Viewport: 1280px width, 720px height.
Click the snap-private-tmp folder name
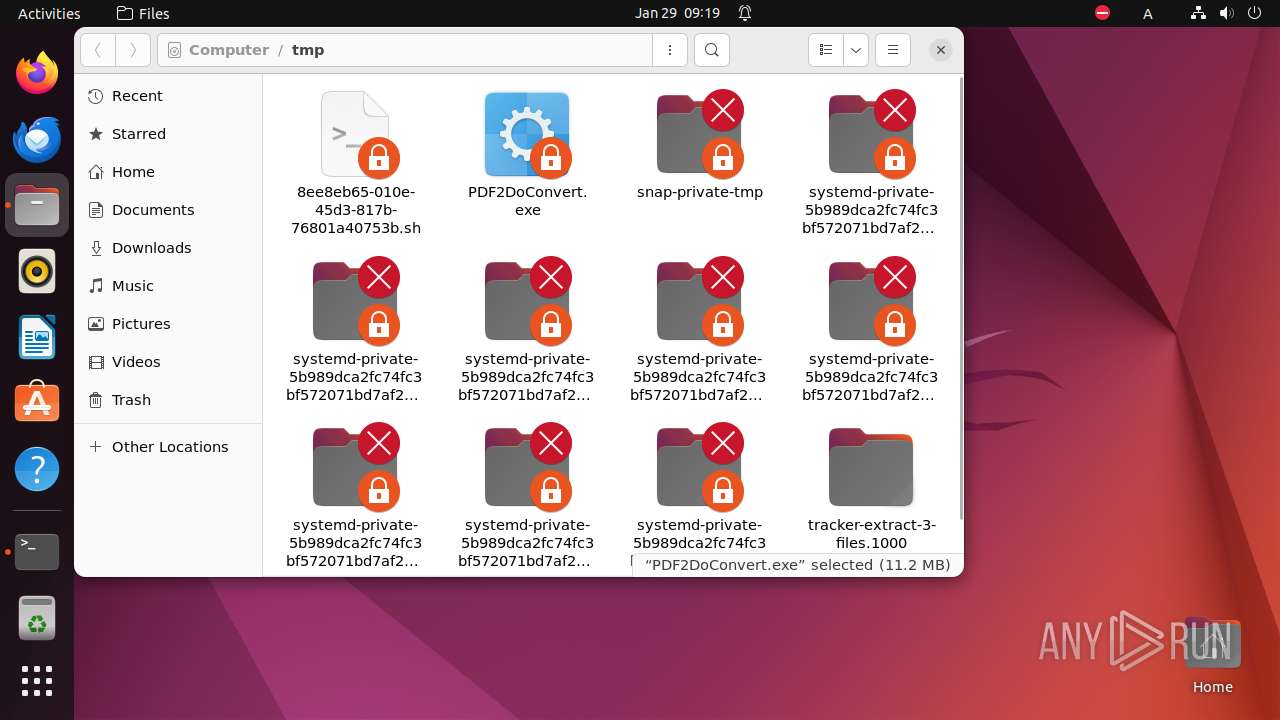point(700,192)
